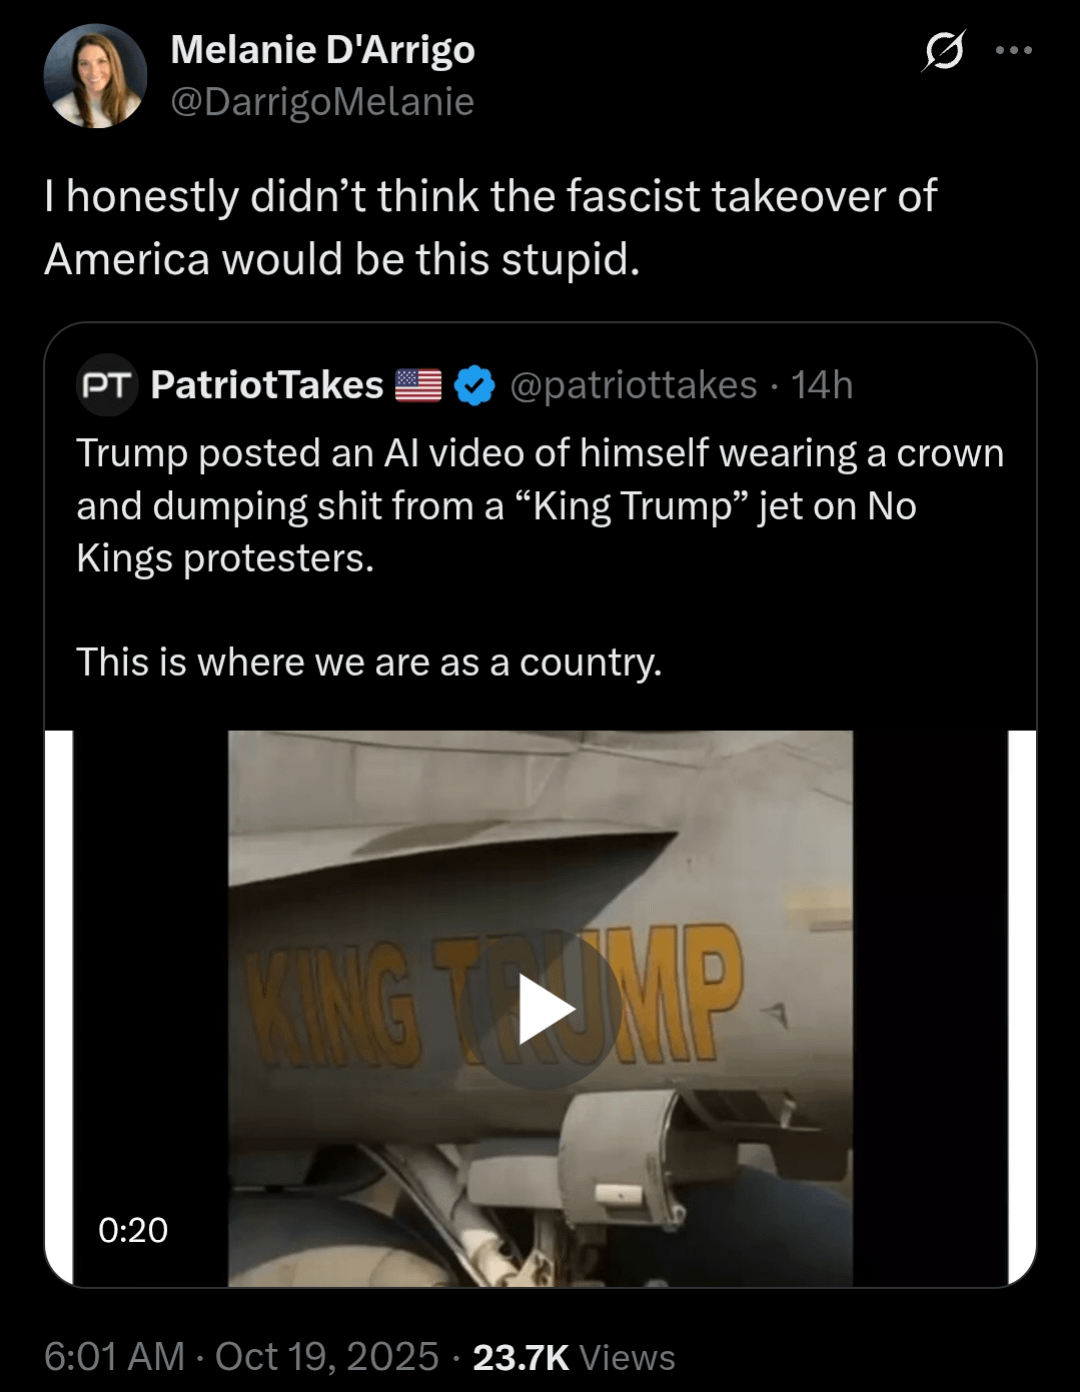Visit the @patriottakes handle
Viewport: 1080px width, 1392px height.
pyautogui.click(x=633, y=385)
